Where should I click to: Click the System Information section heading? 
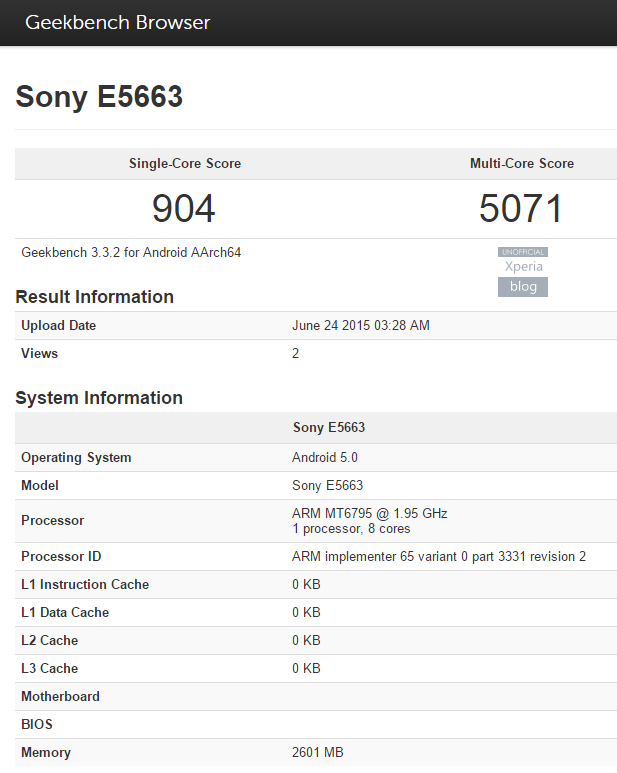point(99,398)
